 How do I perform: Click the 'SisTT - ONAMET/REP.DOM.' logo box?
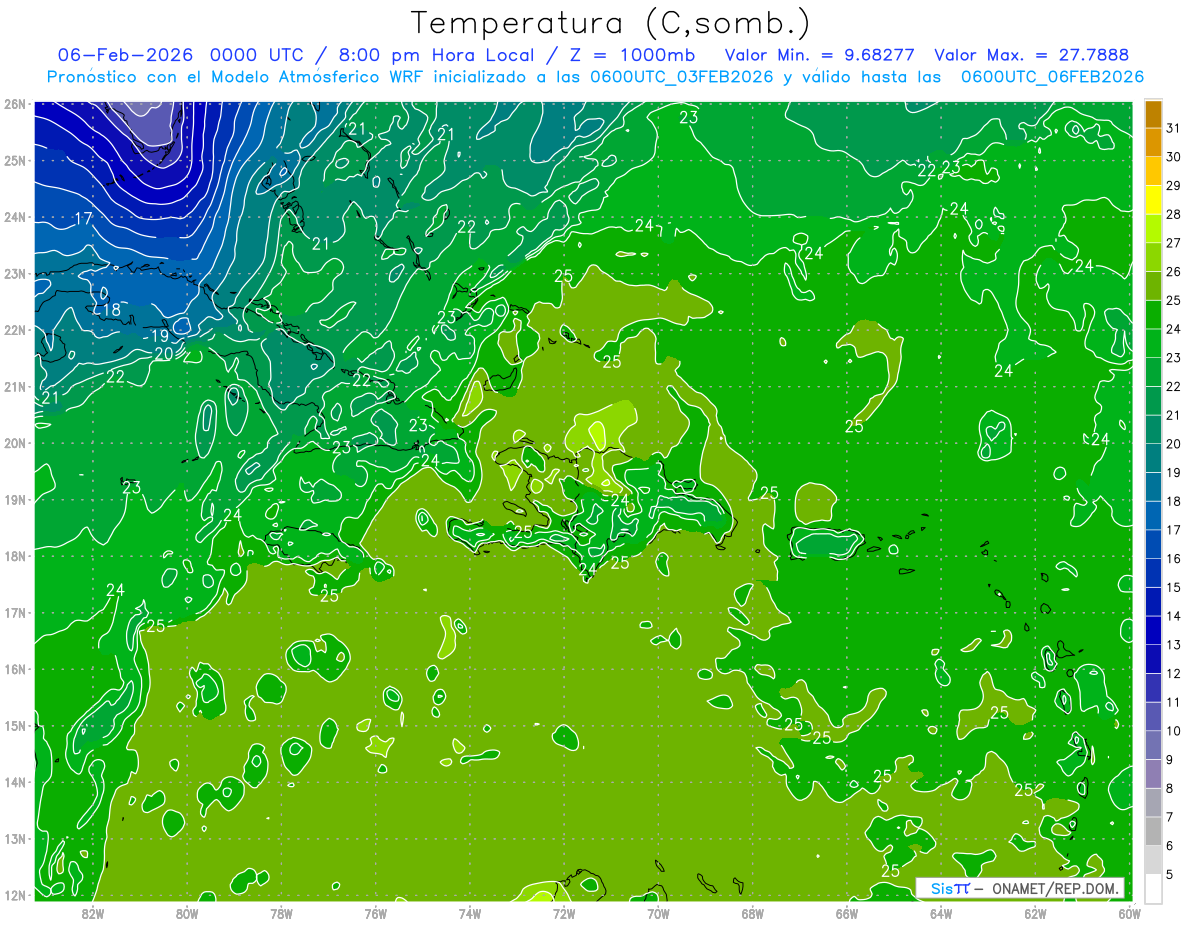click(x=1020, y=888)
